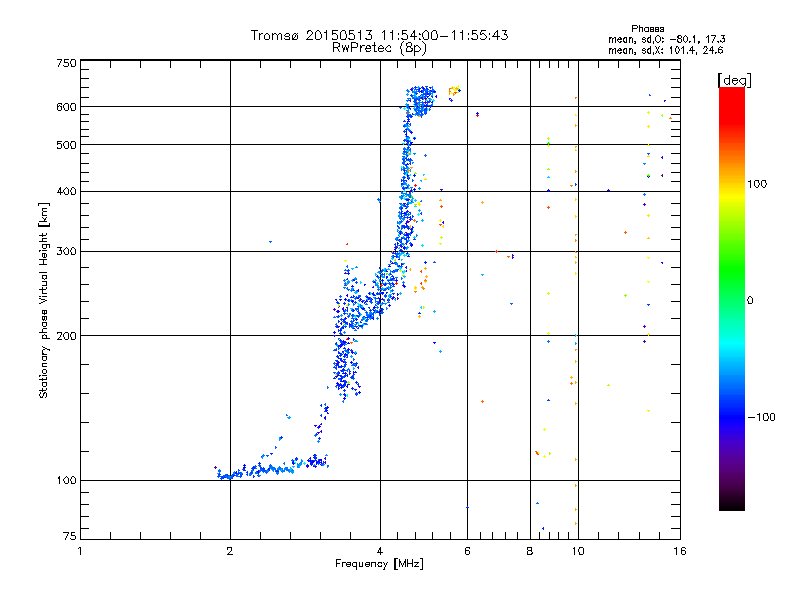Click the 'Phases' header label
This screenshot has height=600, width=800.
point(647,29)
